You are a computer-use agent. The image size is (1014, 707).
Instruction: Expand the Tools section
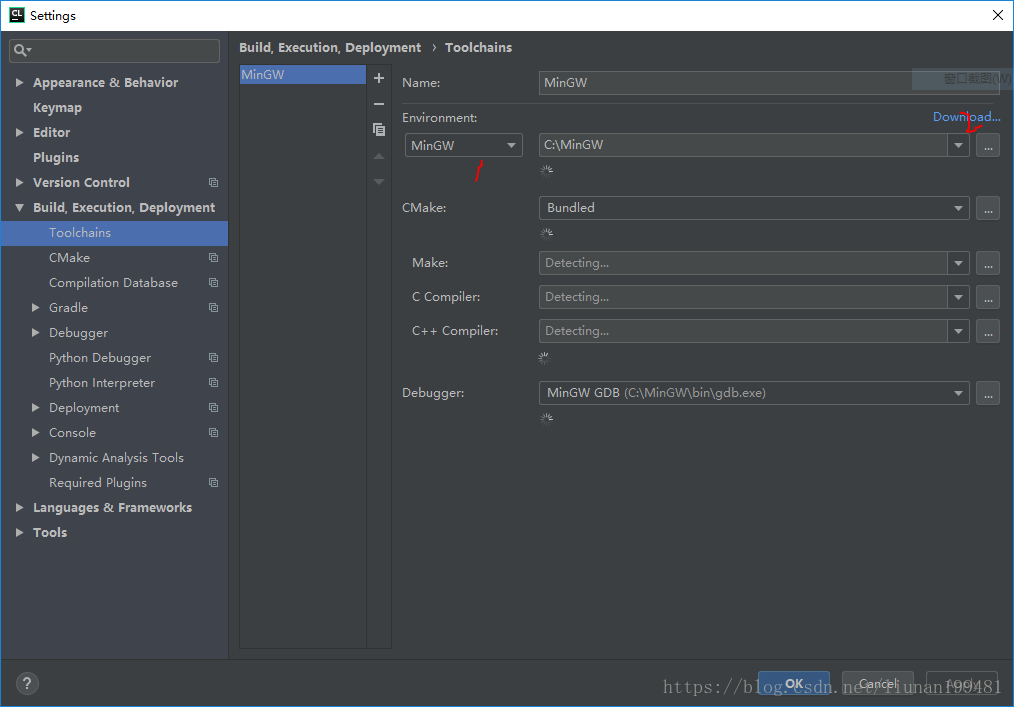[x=19, y=533]
